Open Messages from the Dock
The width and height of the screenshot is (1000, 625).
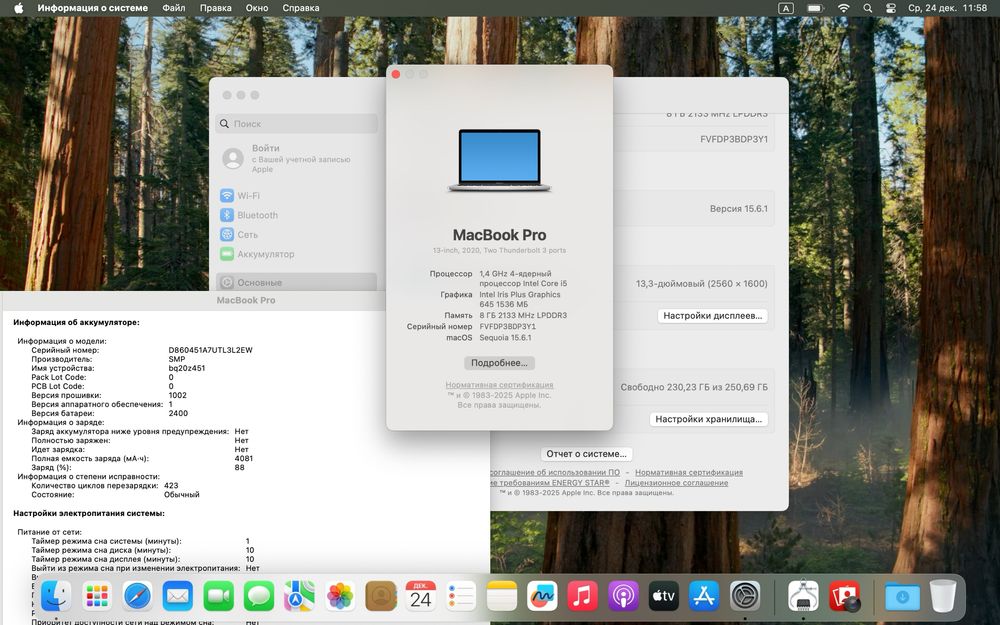pos(259,596)
